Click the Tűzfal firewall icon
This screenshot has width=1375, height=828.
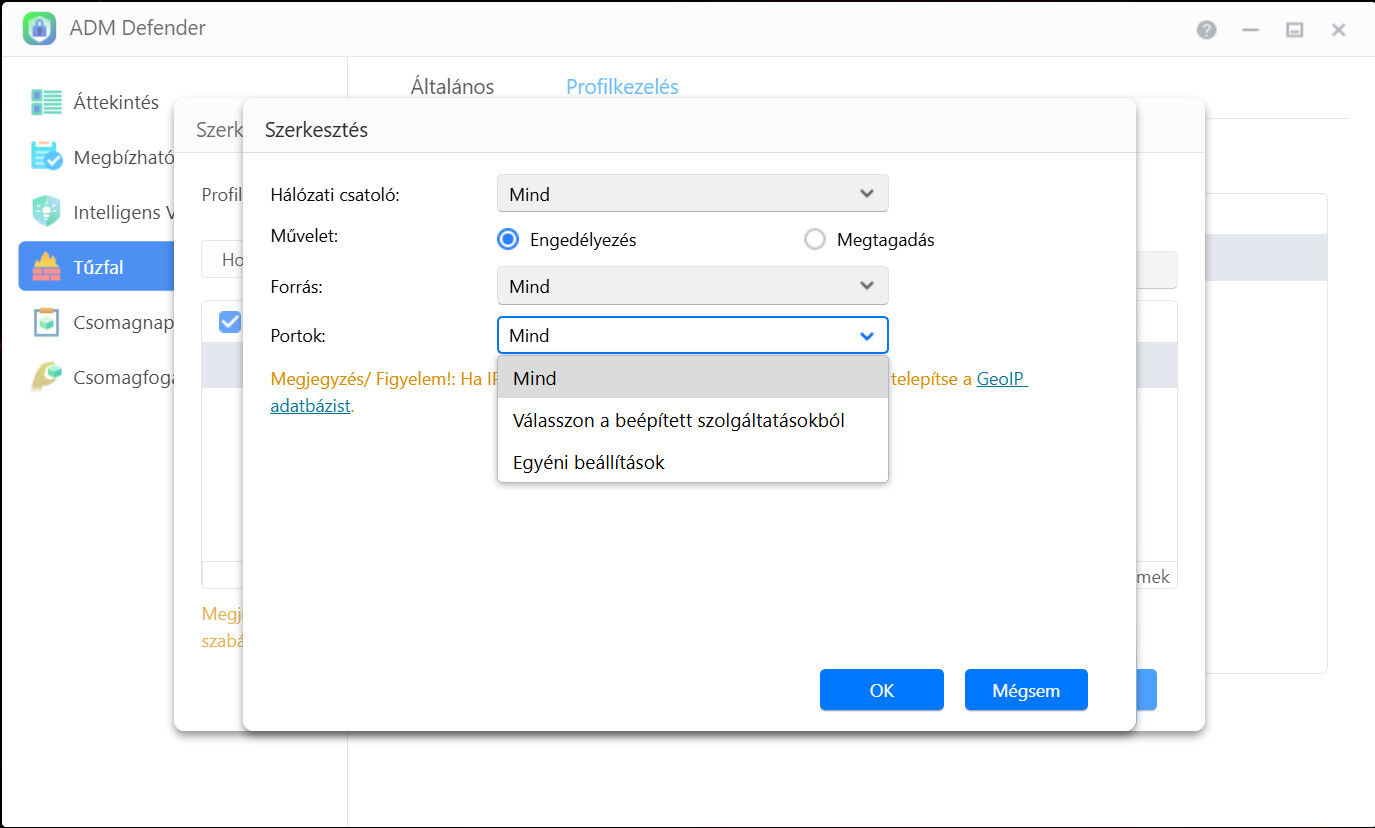pyautogui.click(x=46, y=267)
